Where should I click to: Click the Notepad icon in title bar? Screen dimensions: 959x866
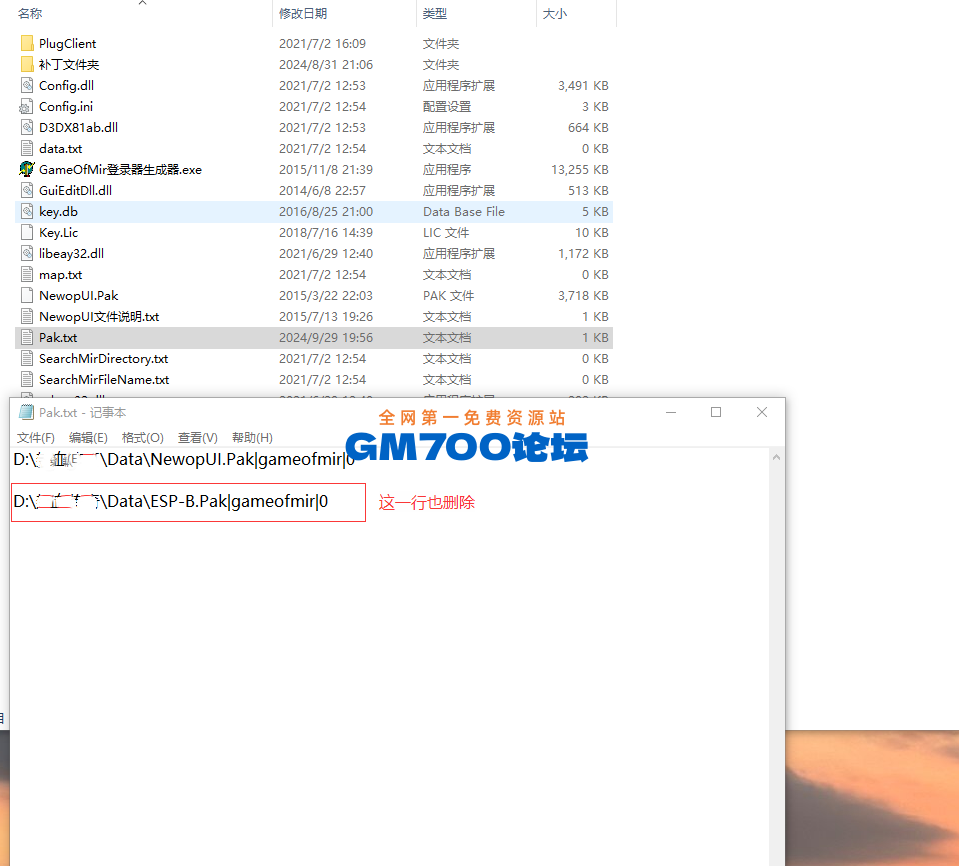[x=26, y=413]
